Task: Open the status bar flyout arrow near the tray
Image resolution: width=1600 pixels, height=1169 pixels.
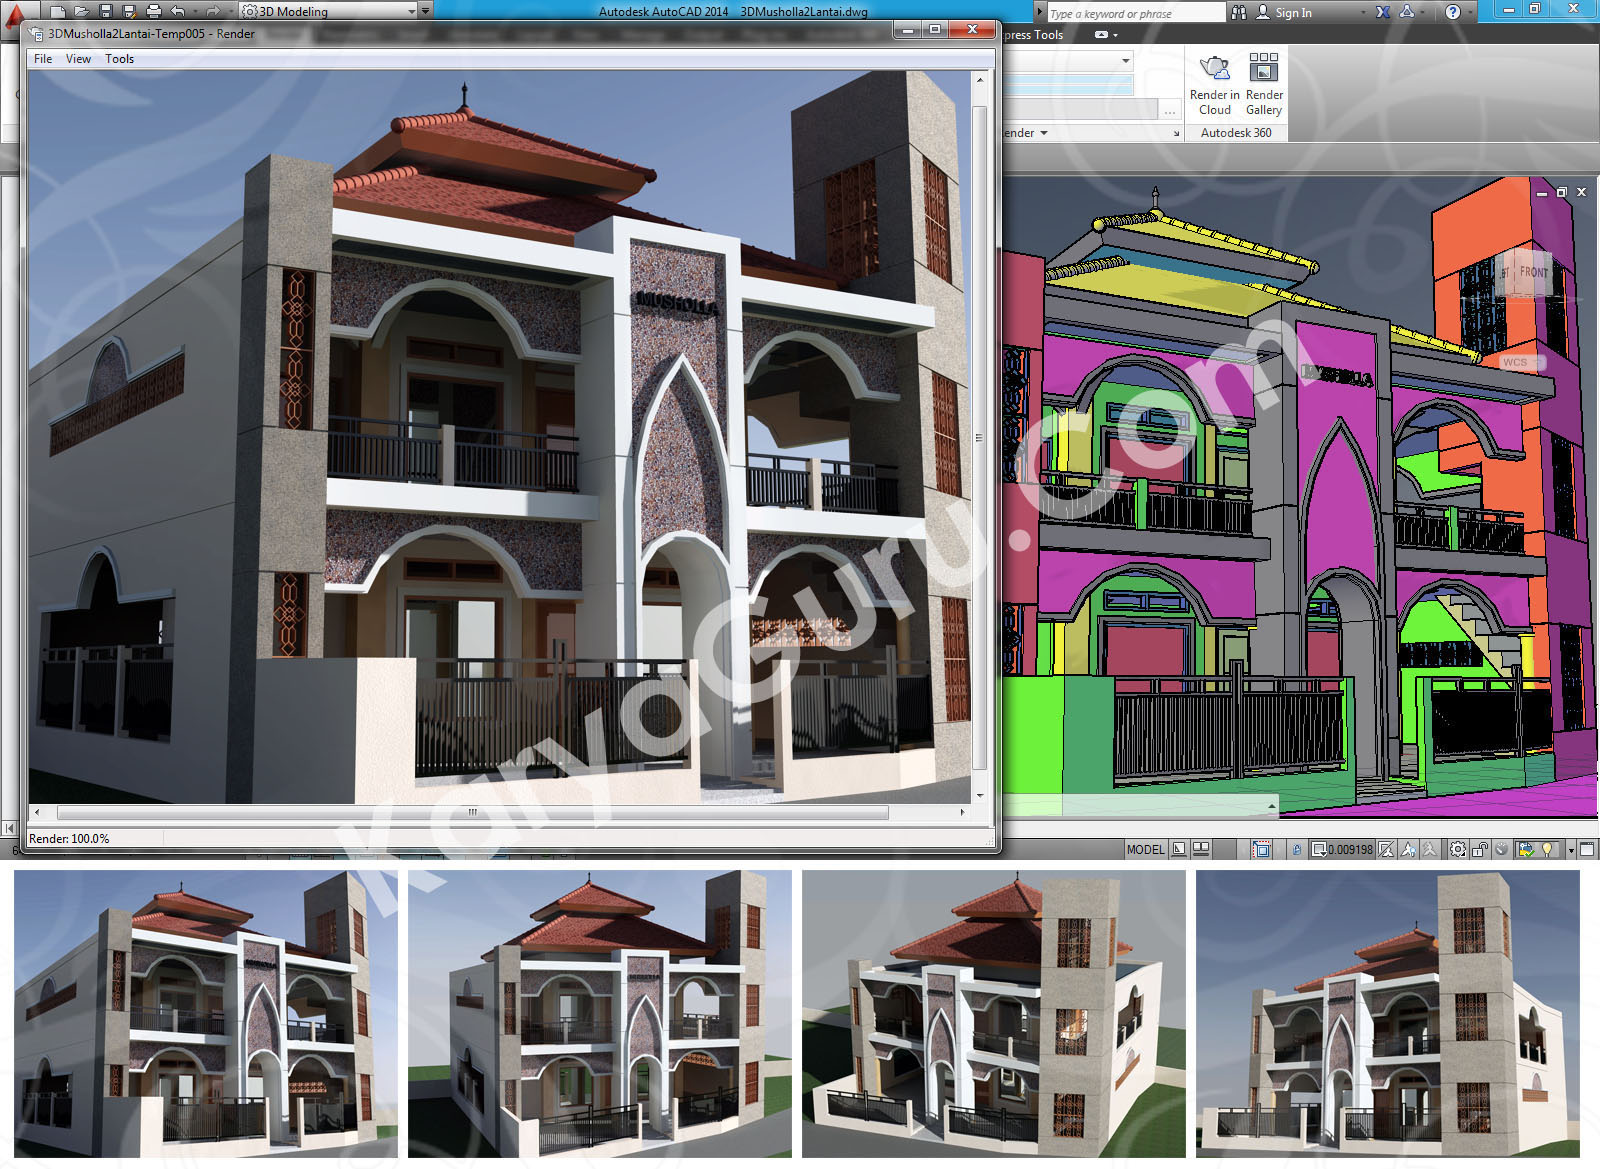Action: (x=1571, y=849)
